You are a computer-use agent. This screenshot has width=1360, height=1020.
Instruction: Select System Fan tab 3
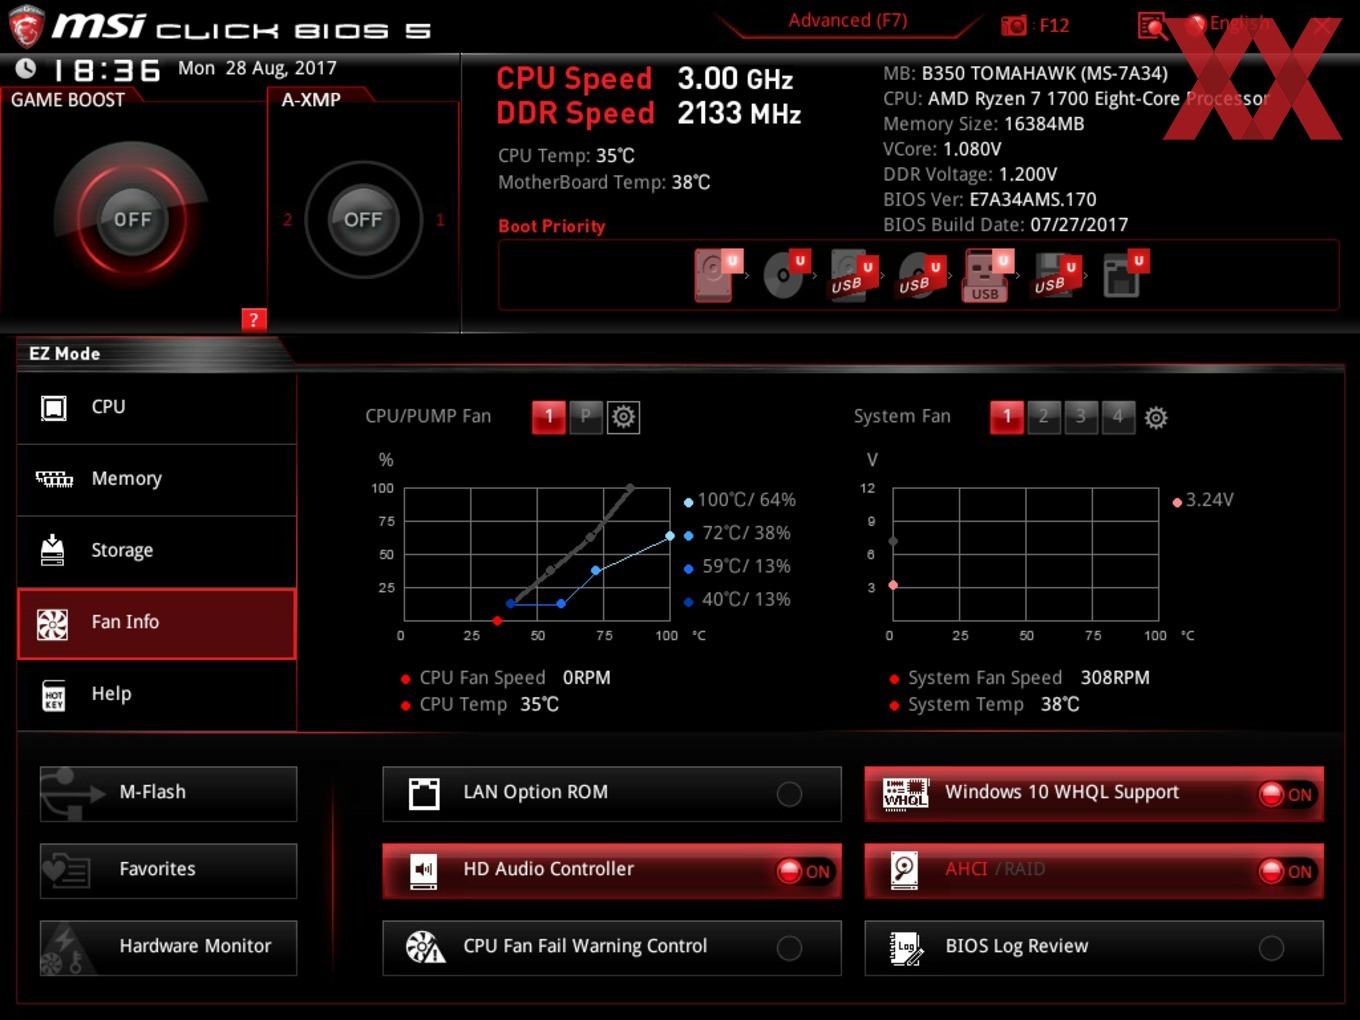tap(1081, 417)
